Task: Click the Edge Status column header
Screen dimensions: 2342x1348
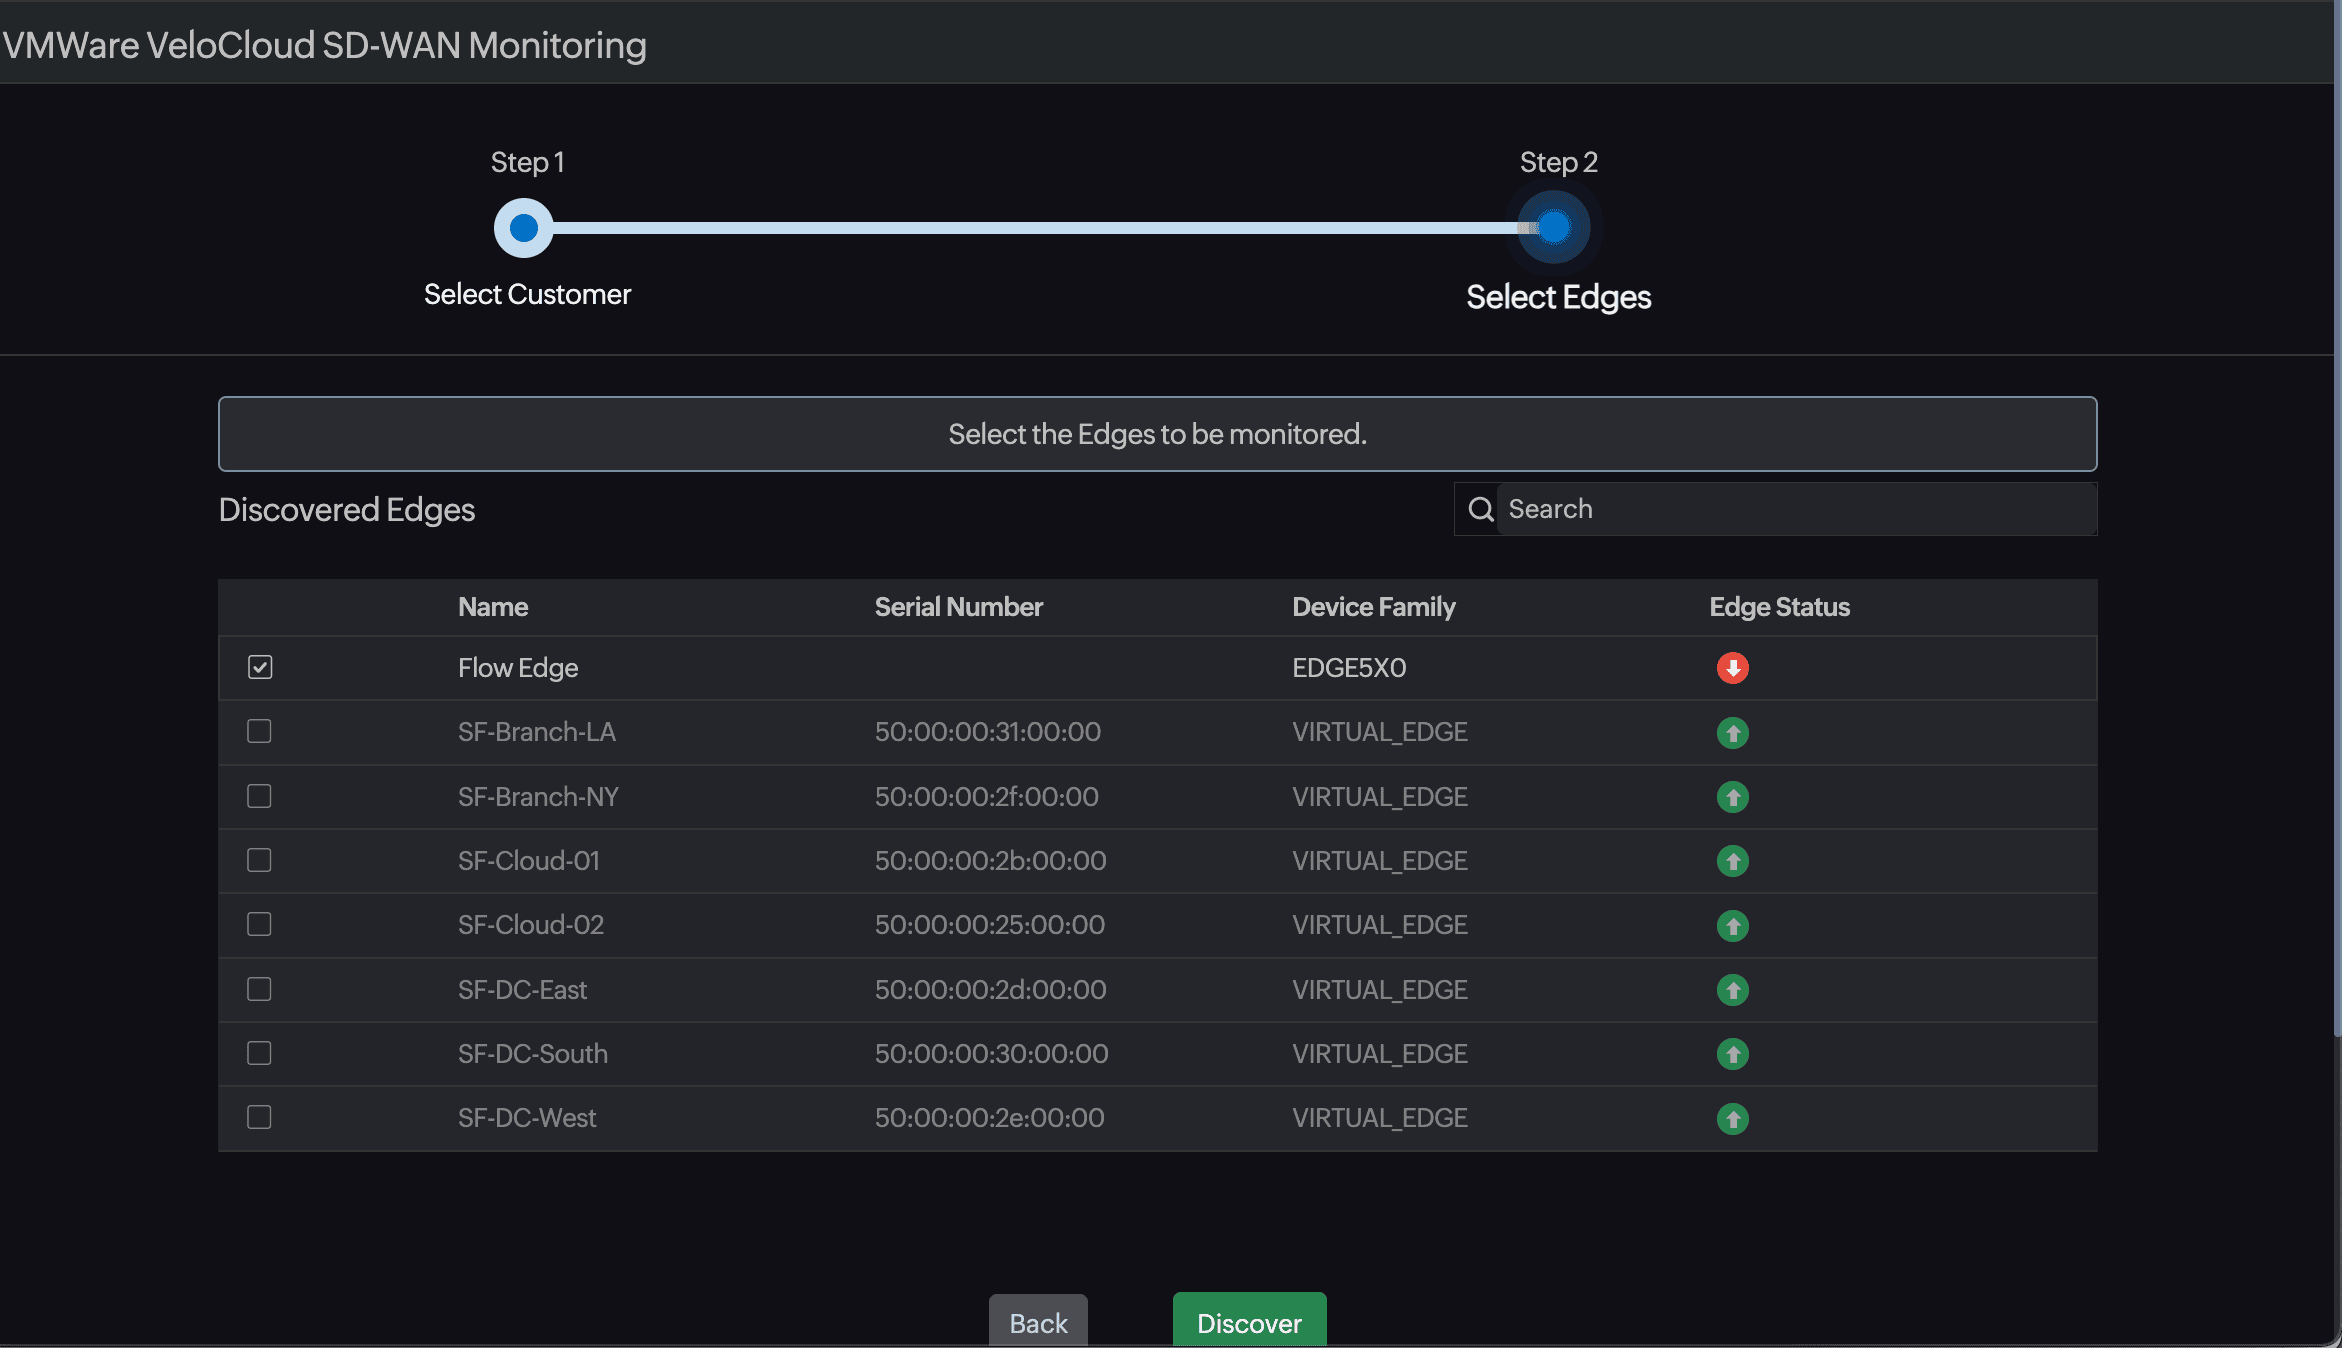Action: 1778,606
